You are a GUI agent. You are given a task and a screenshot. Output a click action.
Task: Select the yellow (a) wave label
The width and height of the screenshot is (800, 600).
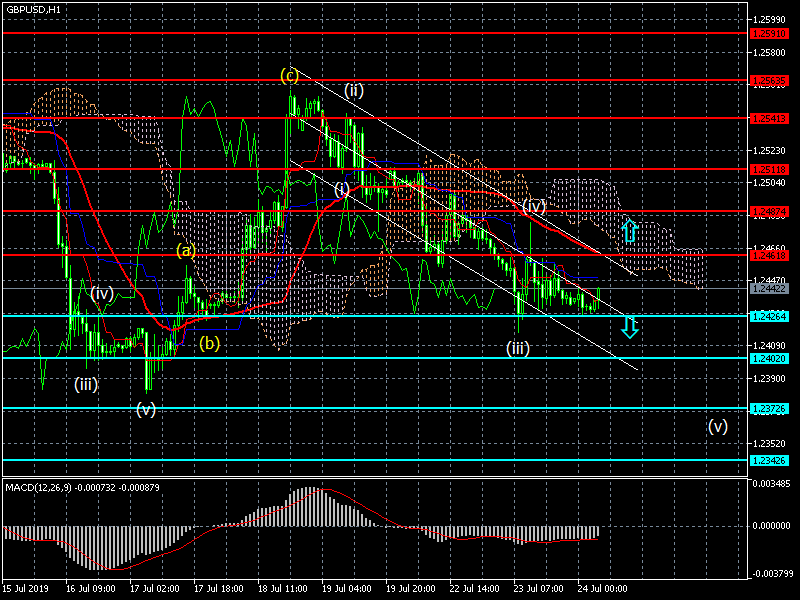[x=186, y=251]
